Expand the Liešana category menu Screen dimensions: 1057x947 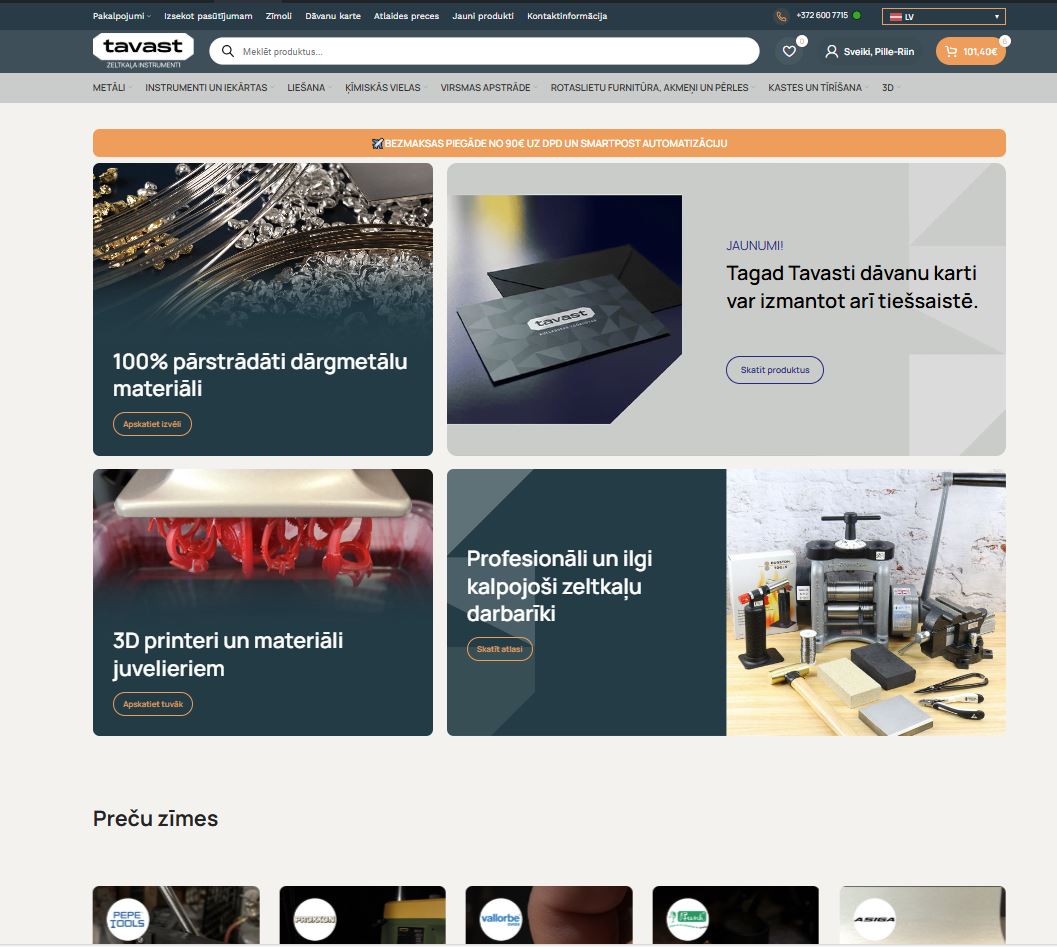pos(308,88)
